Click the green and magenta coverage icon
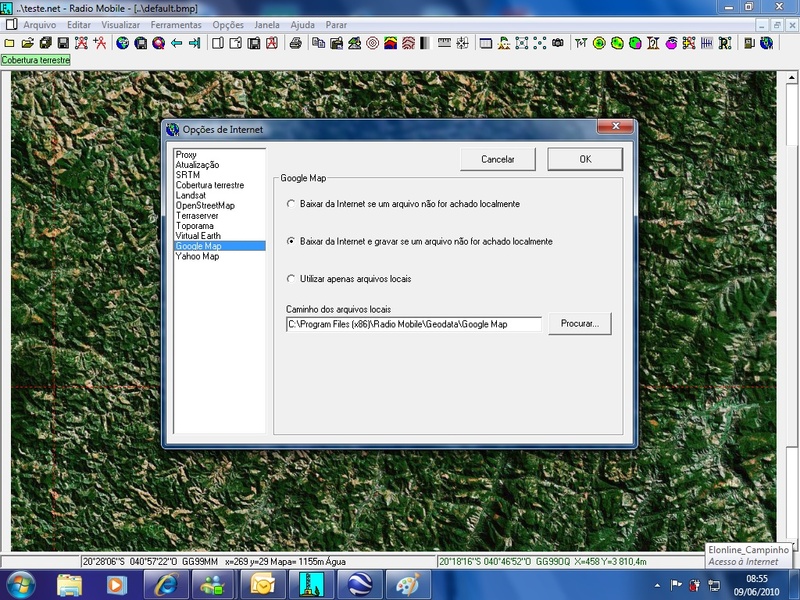Viewport: 800px width, 600px height. pyautogui.click(x=635, y=43)
